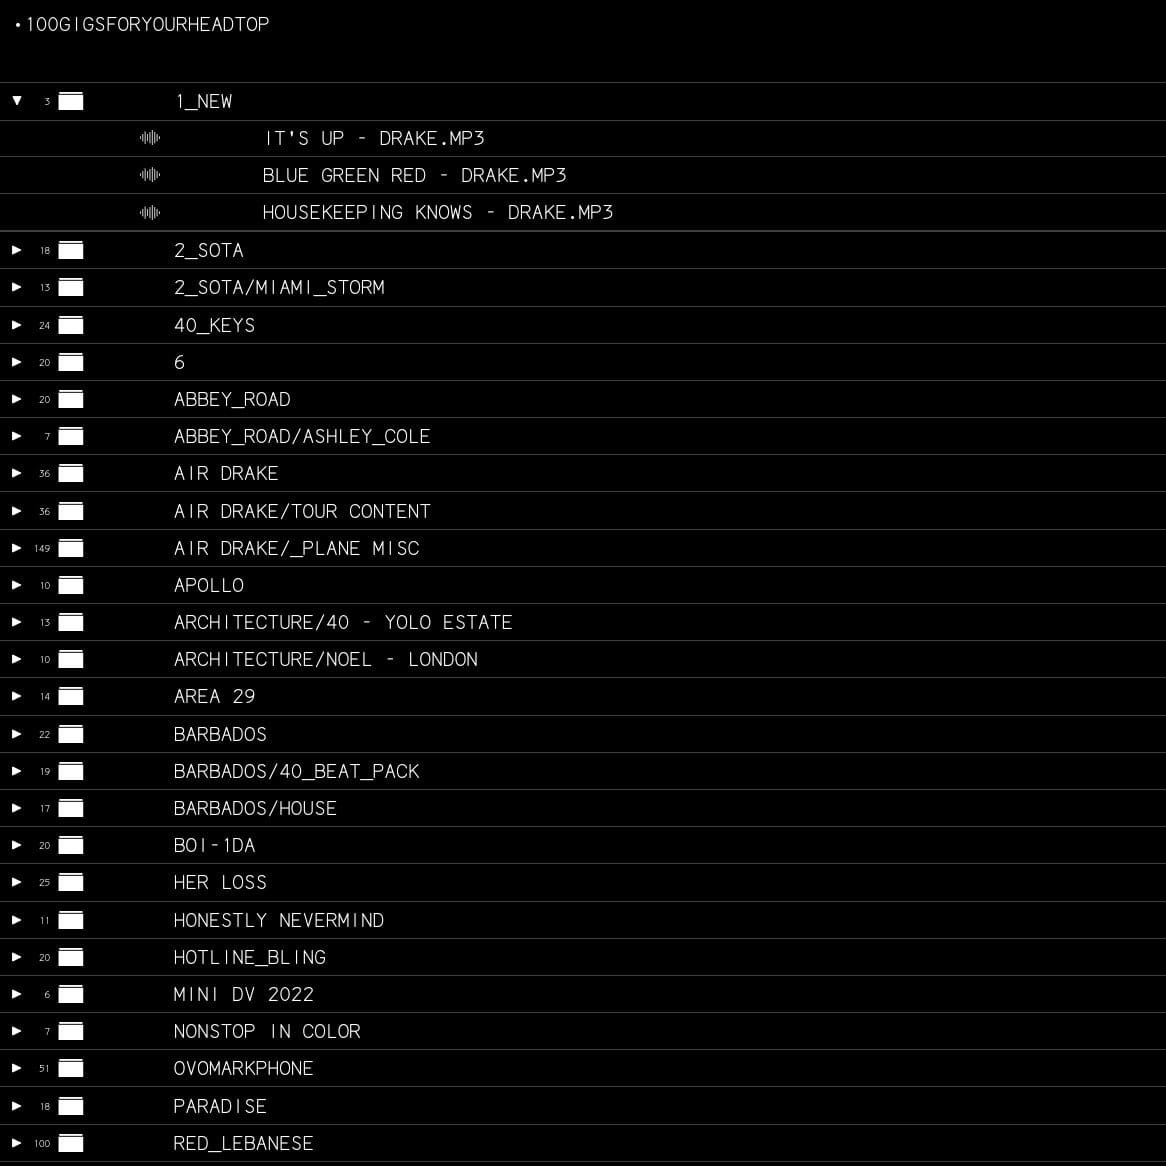Screen dimensions: 1166x1166
Task: Select the ARCHITECTURE/NOEL - LONDON folder
Action: click(325, 659)
